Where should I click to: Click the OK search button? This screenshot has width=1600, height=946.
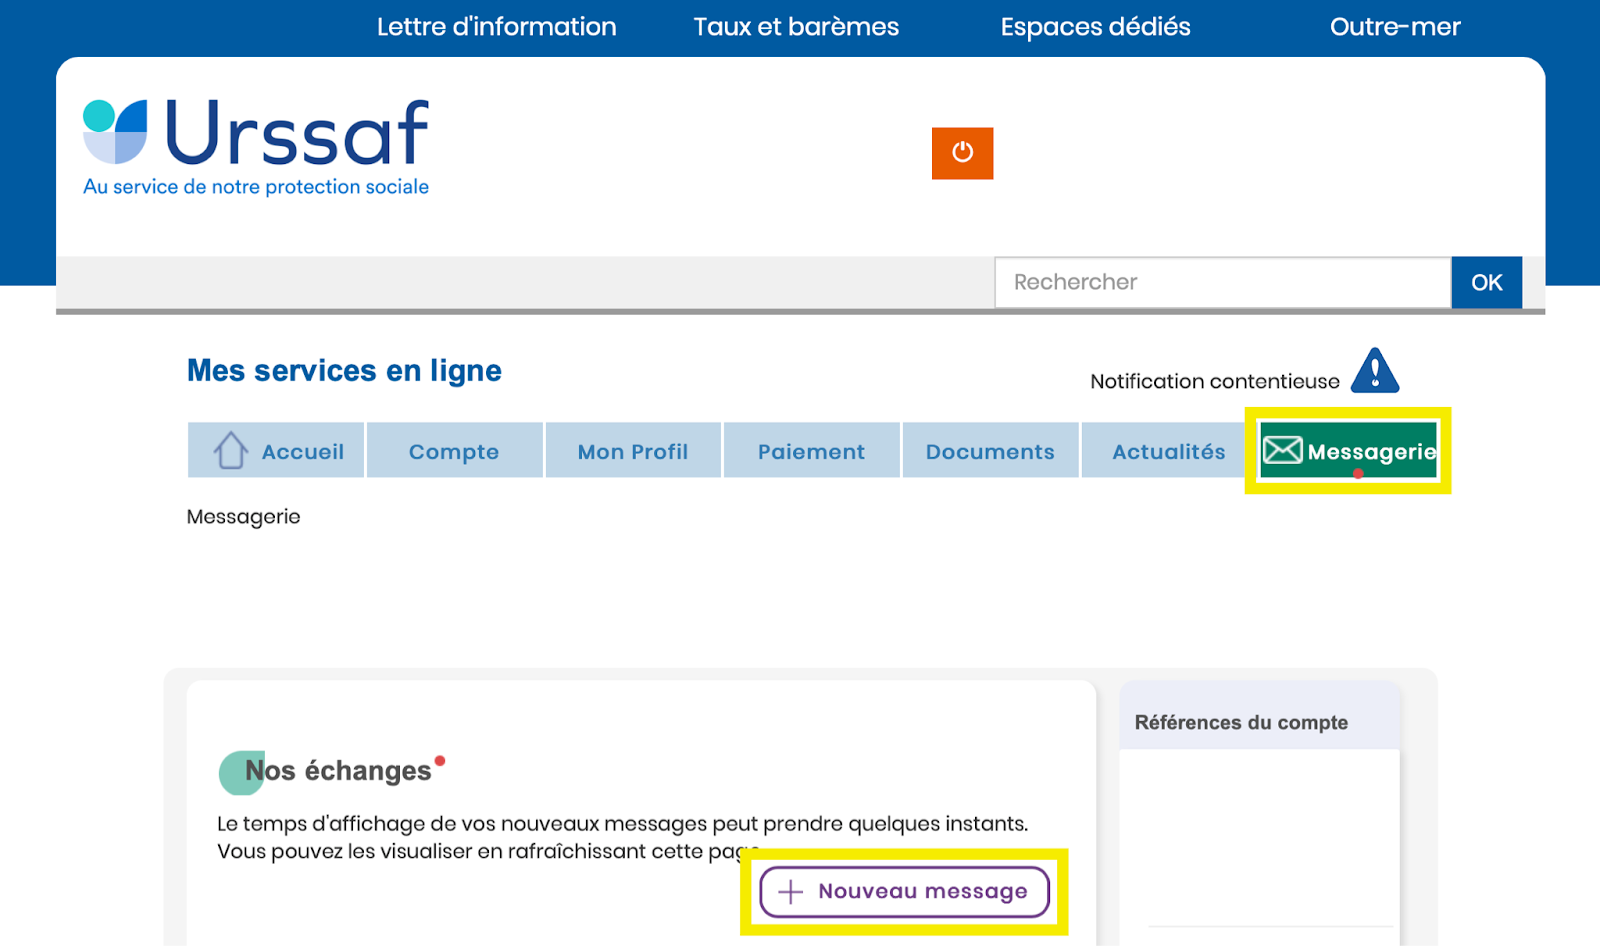point(1486,282)
